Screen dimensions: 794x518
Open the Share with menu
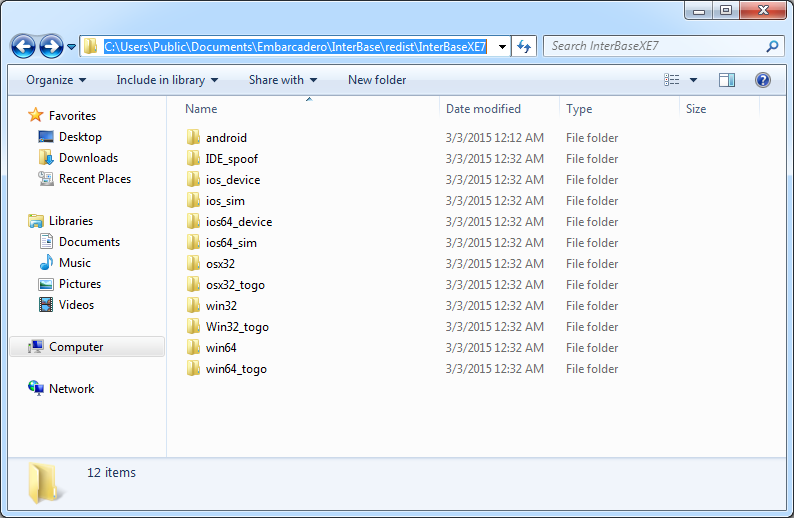282,80
